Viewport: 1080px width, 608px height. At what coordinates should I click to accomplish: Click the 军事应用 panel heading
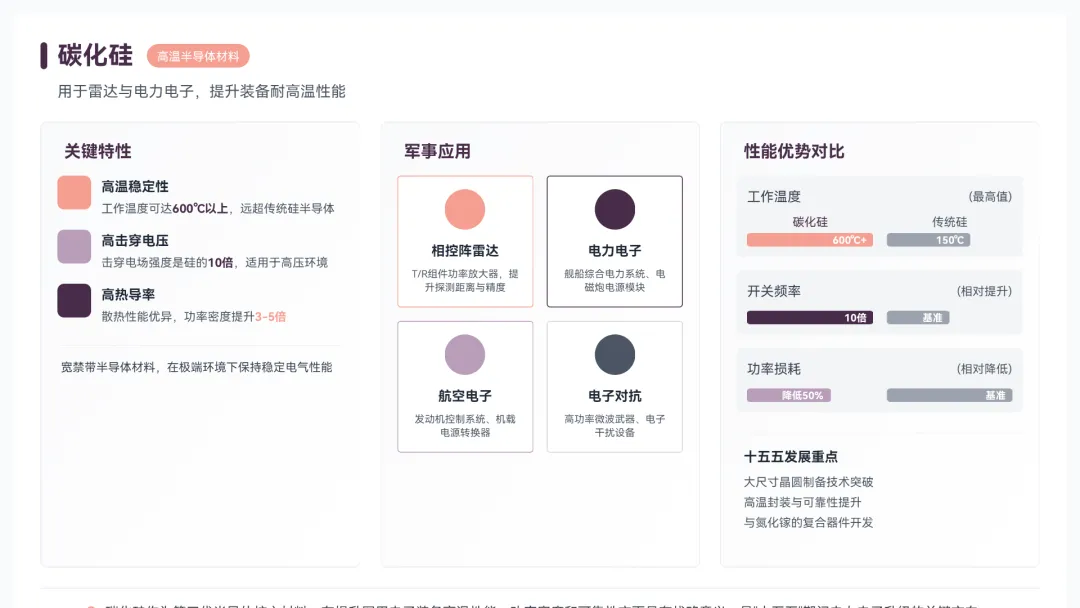[437, 151]
